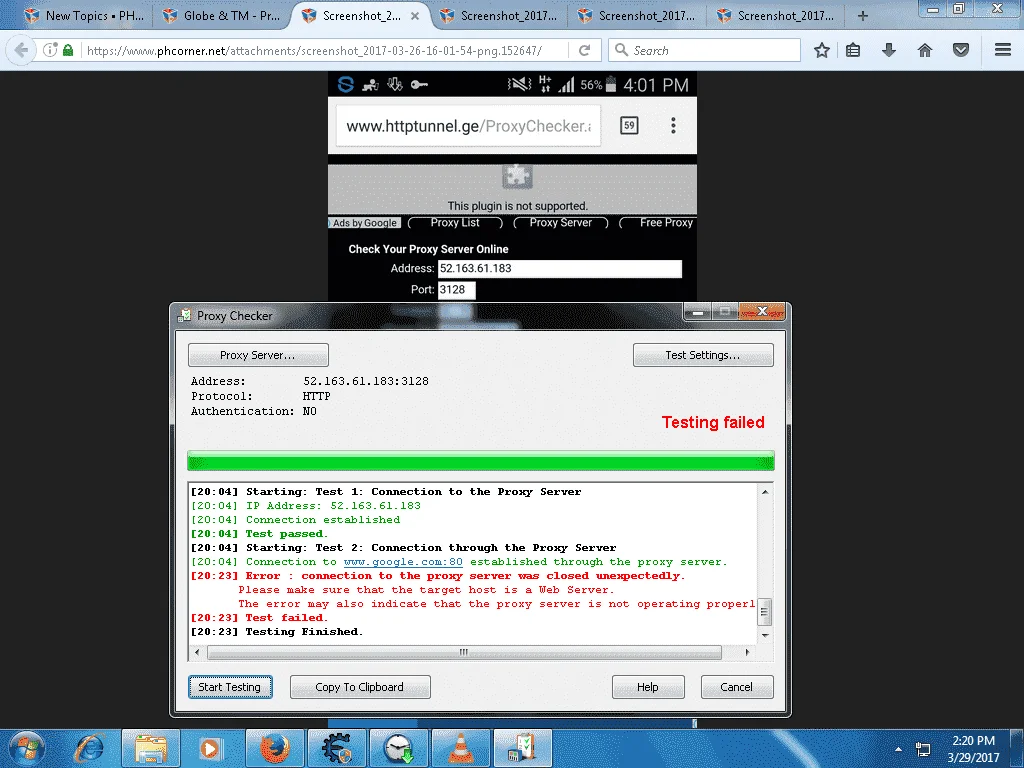Switch to New Topics PH tab
The height and width of the screenshot is (768, 1024).
pyautogui.click(x=84, y=16)
